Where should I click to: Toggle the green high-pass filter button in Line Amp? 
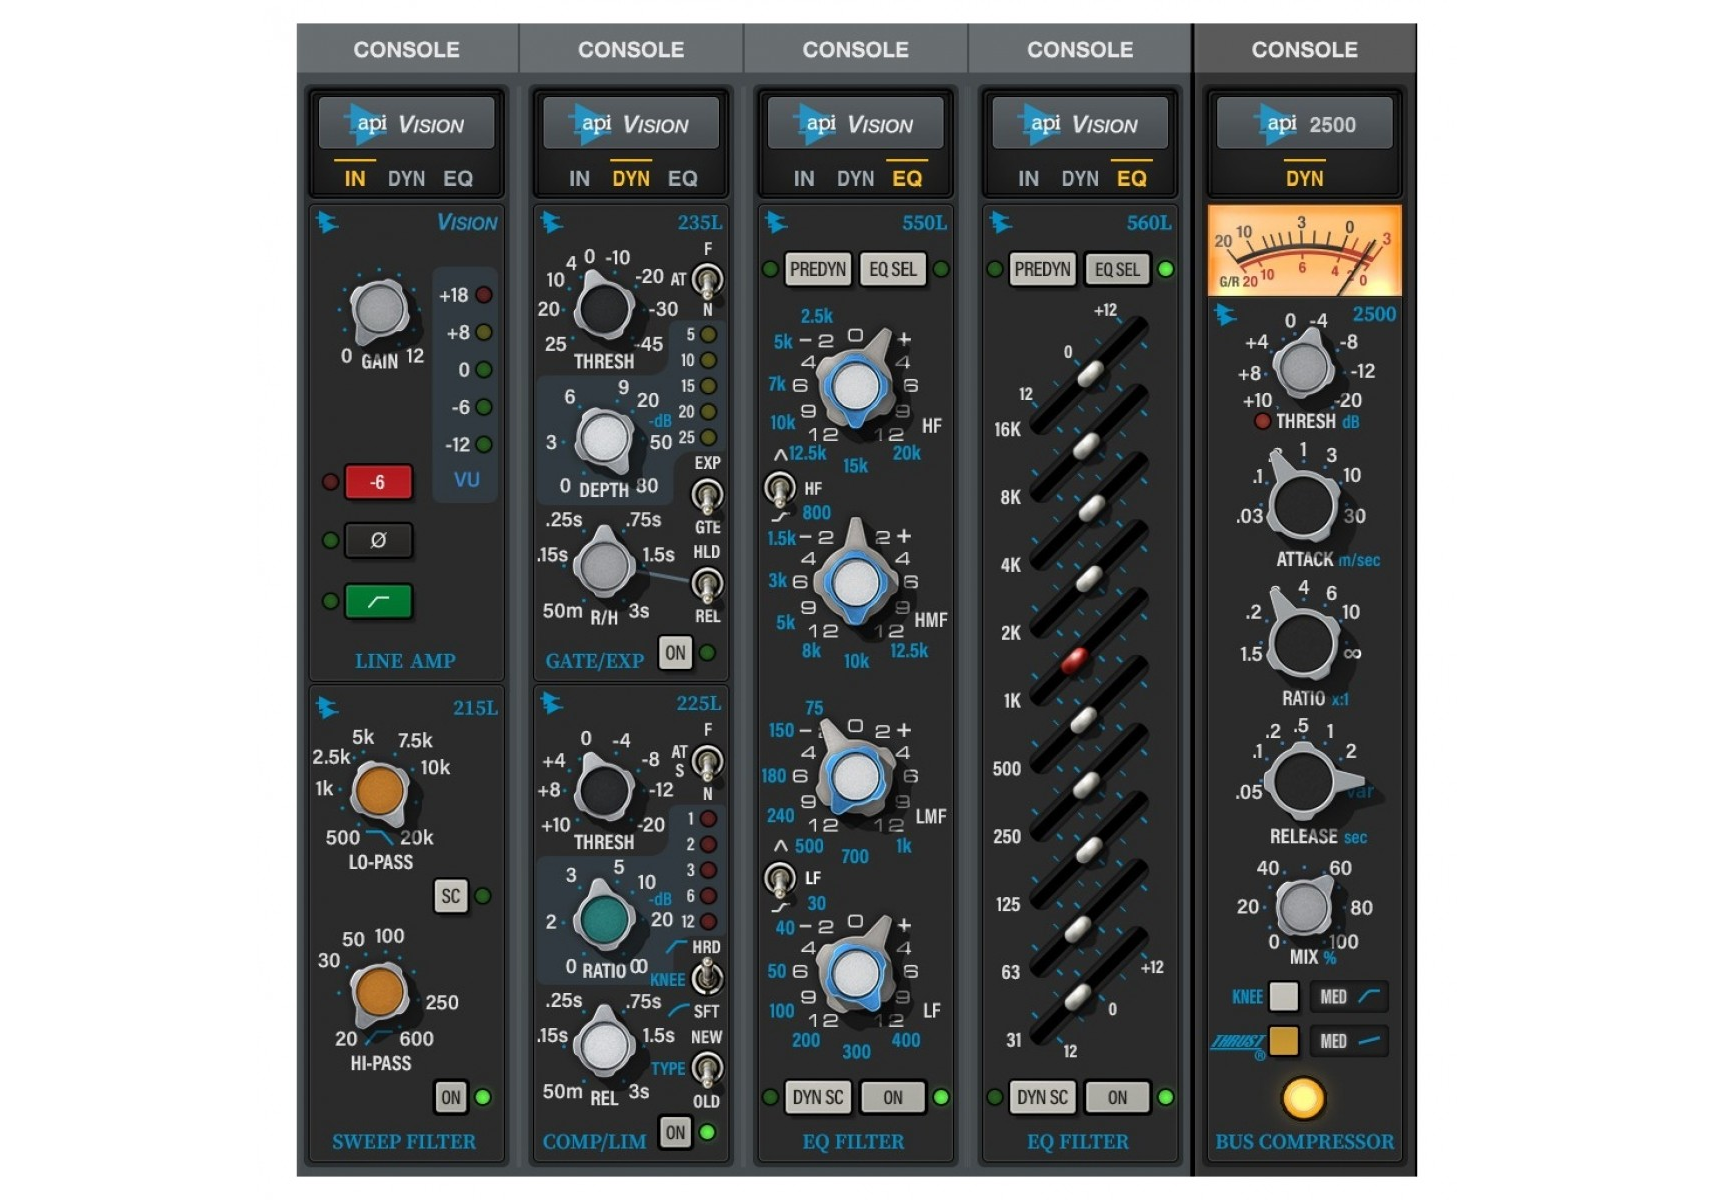click(x=378, y=601)
